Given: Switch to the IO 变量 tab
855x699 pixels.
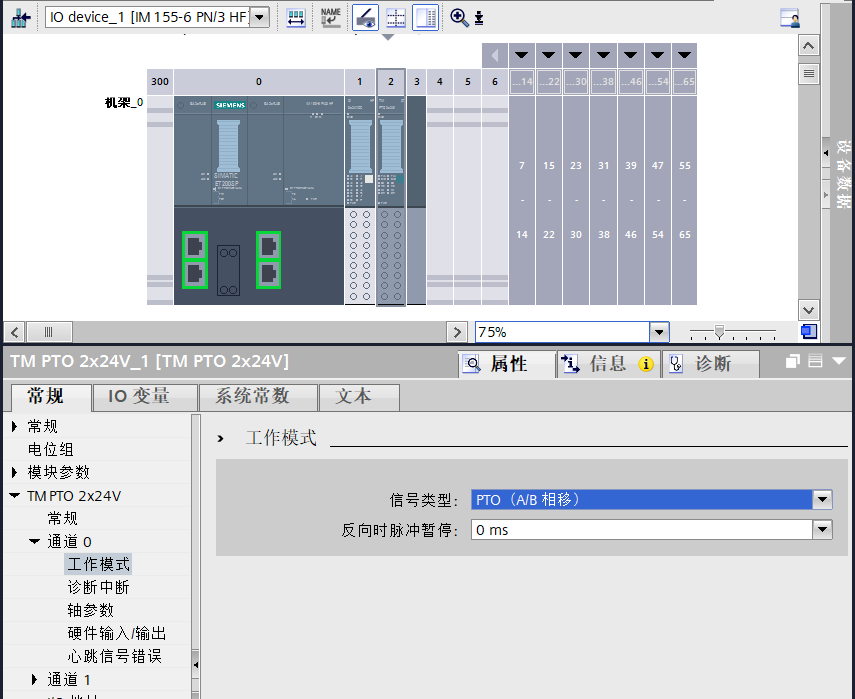Looking at the screenshot, I should click(139, 397).
